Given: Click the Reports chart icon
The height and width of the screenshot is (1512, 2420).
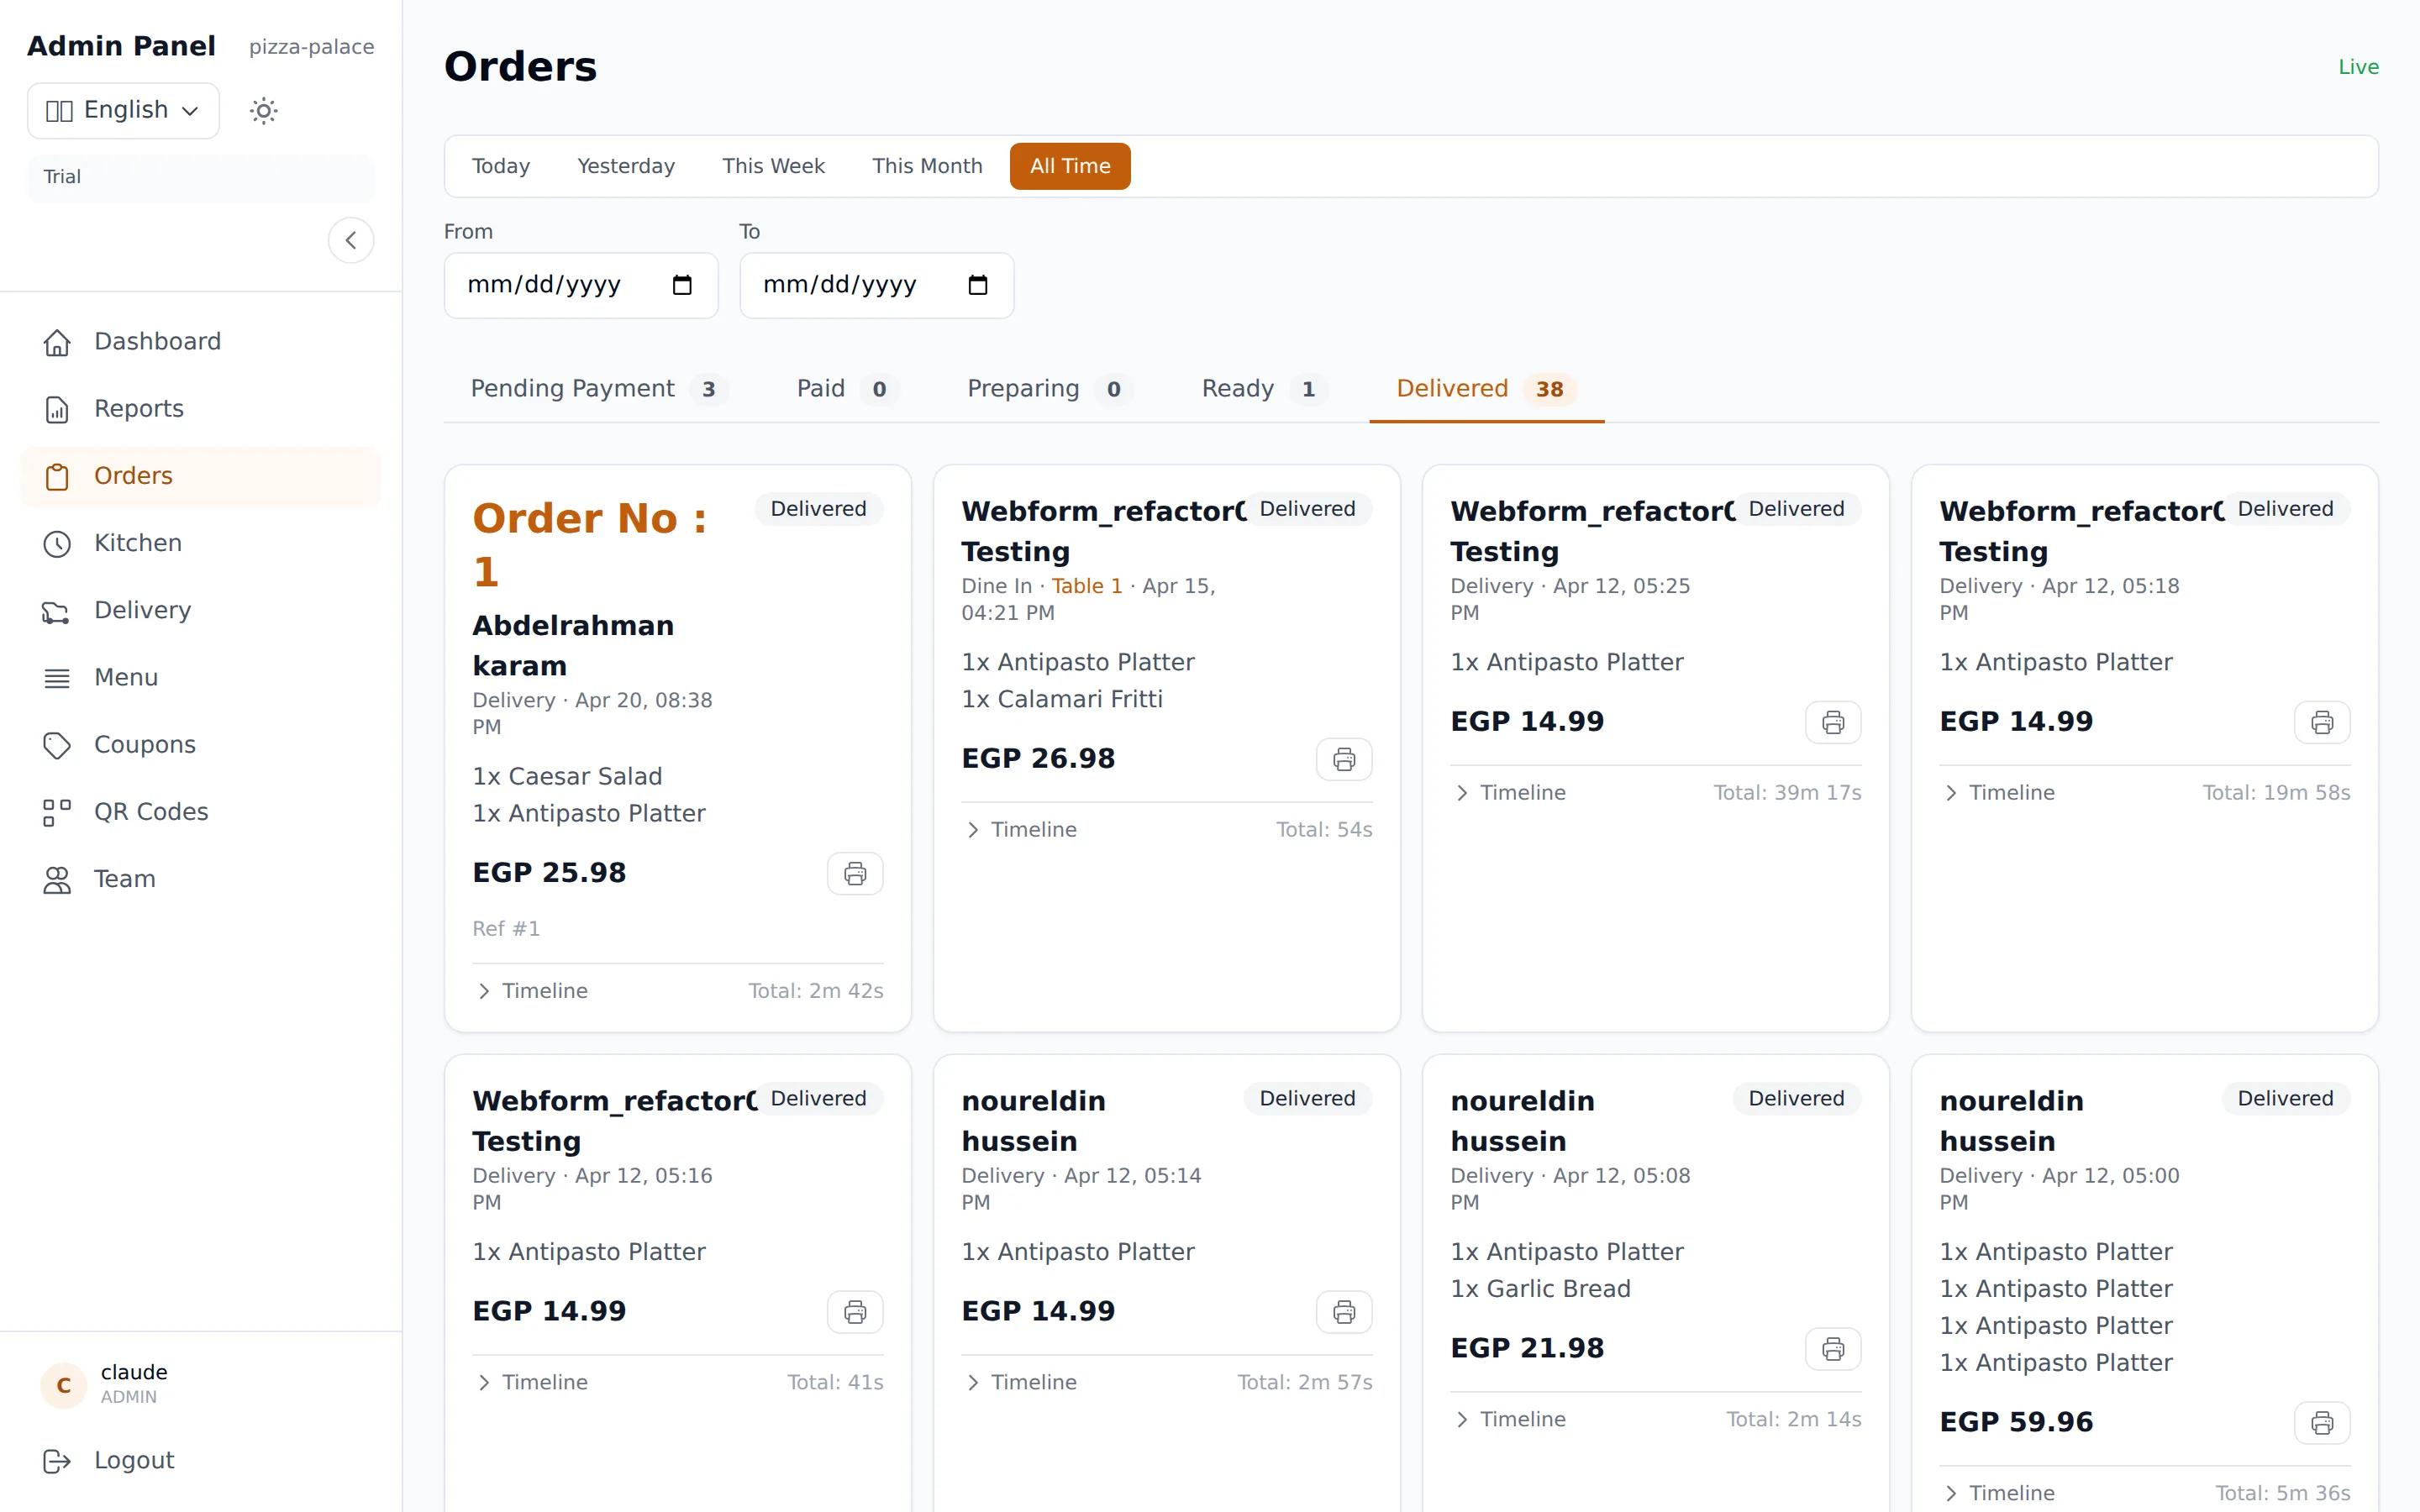Looking at the screenshot, I should click(57, 409).
